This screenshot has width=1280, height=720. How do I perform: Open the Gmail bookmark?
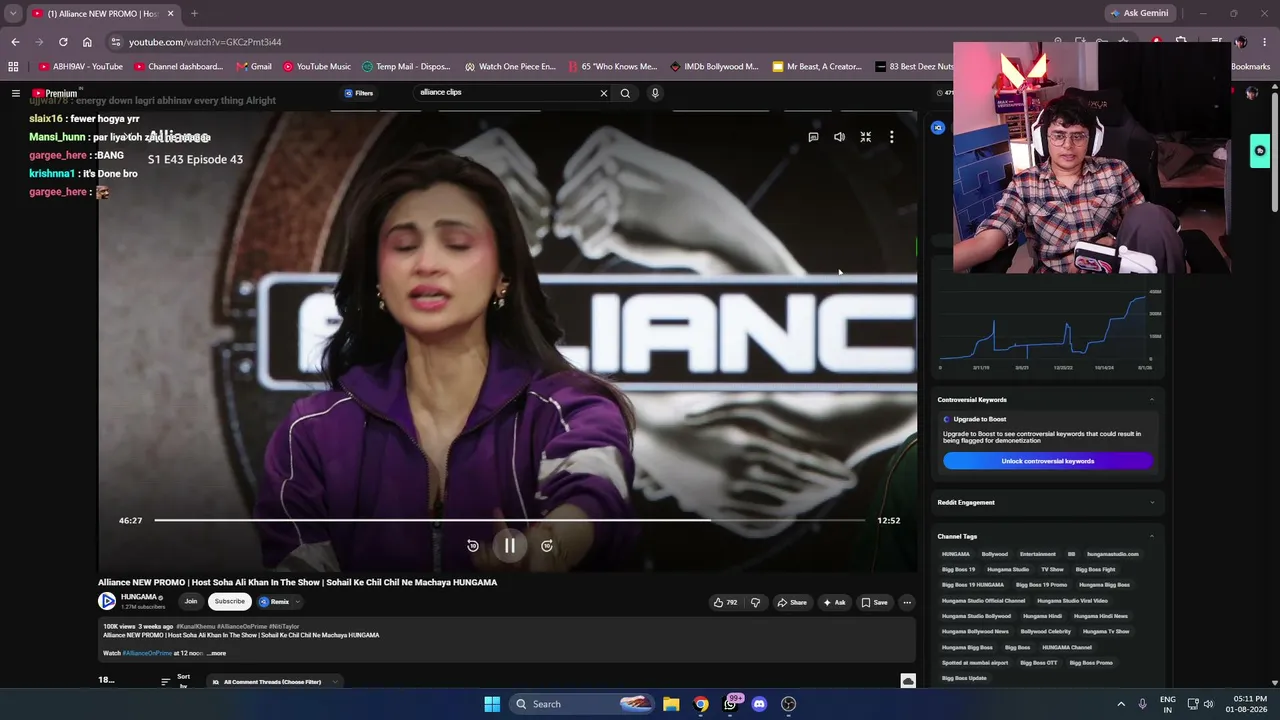point(254,67)
